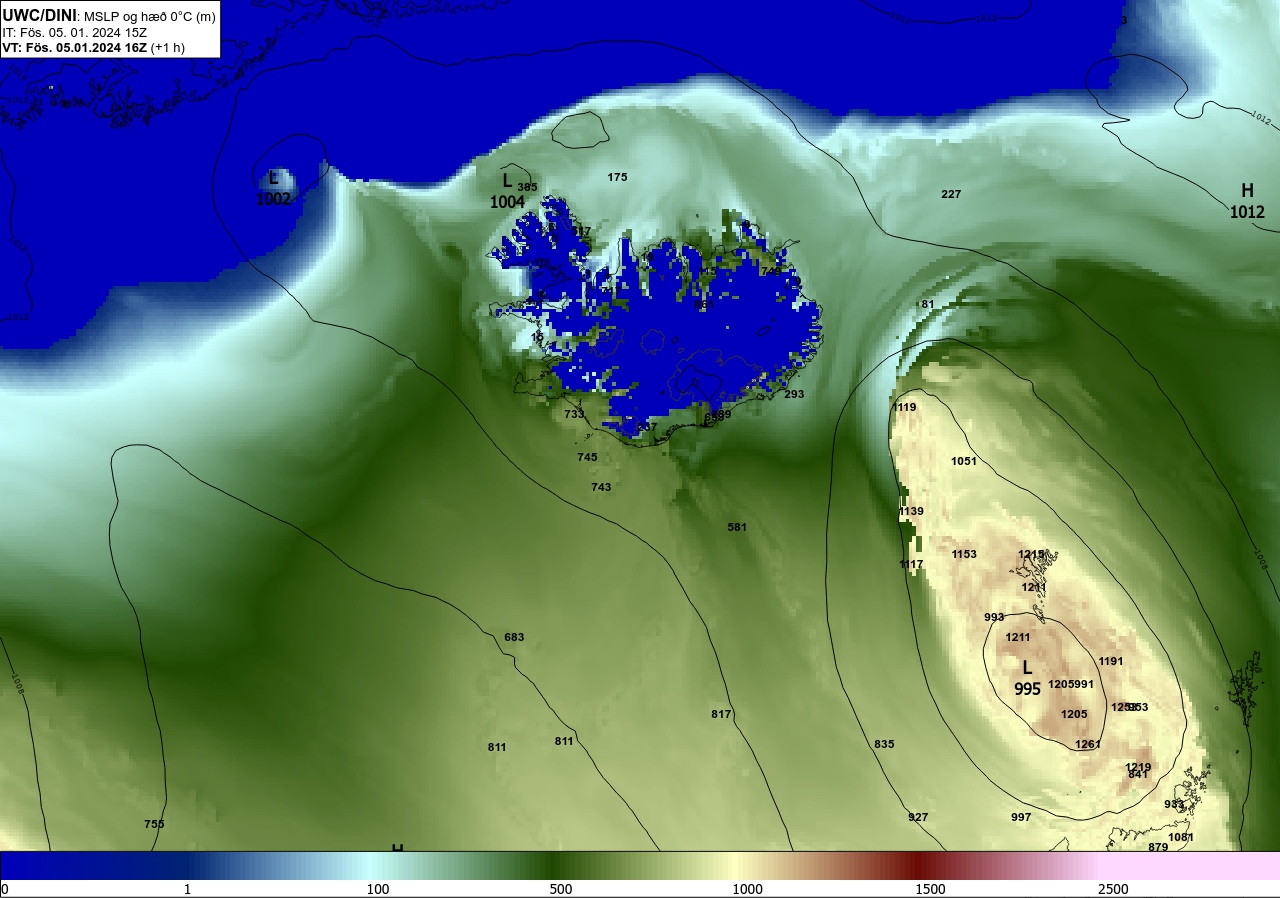The height and width of the screenshot is (898, 1280).
Task: Click the 993 height value
Action: pos(994,617)
